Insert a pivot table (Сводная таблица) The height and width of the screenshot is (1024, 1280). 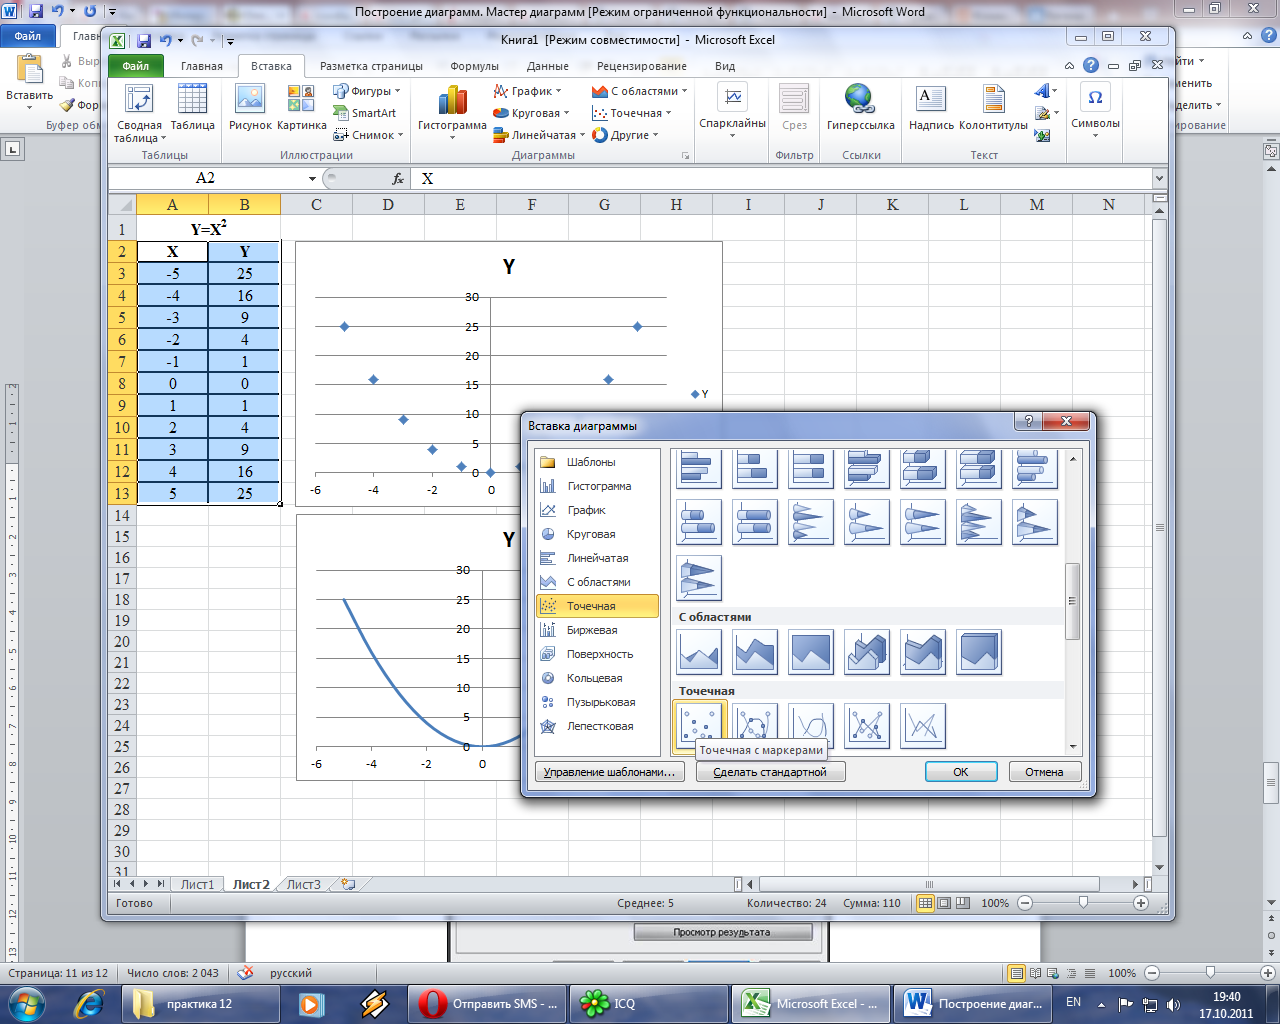pos(138,113)
